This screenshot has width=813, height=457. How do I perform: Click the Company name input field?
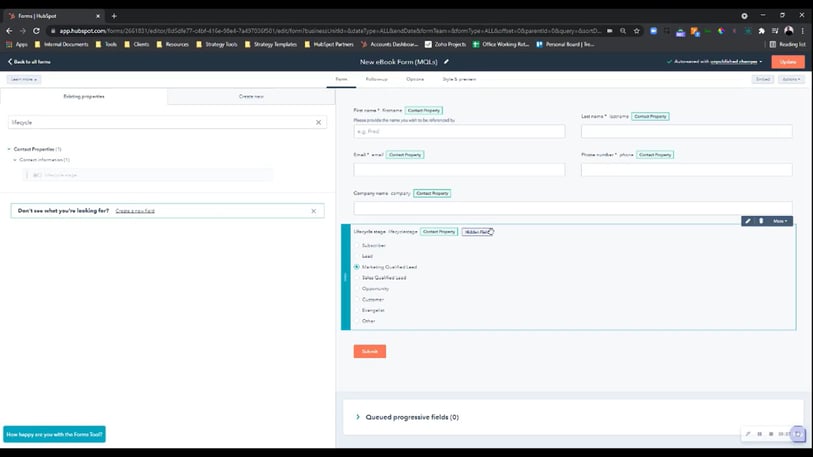[573, 208]
